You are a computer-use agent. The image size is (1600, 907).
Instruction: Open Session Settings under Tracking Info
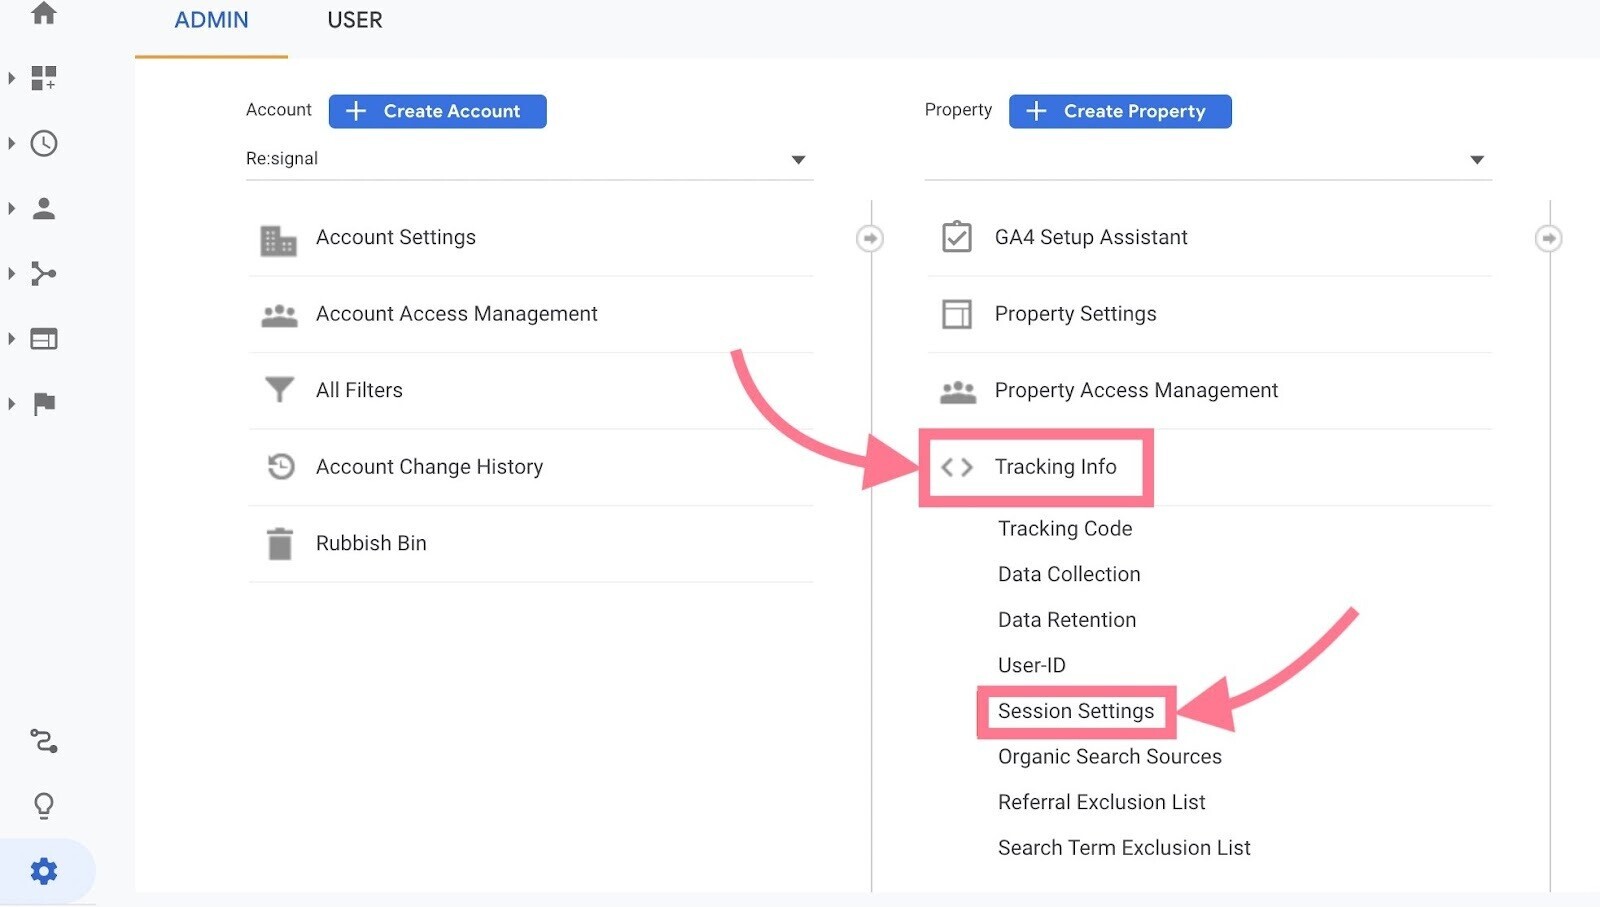pos(1075,711)
